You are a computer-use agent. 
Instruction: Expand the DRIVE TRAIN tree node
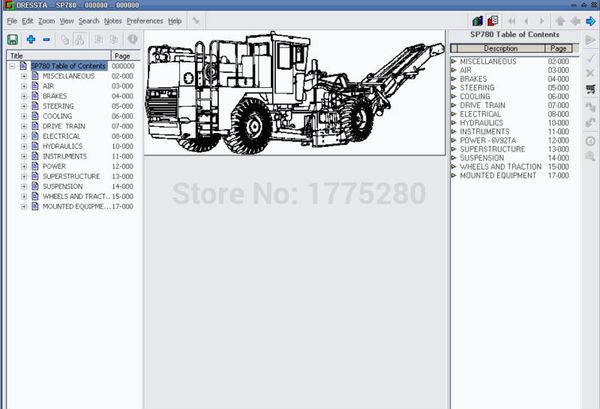click(24, 126)
